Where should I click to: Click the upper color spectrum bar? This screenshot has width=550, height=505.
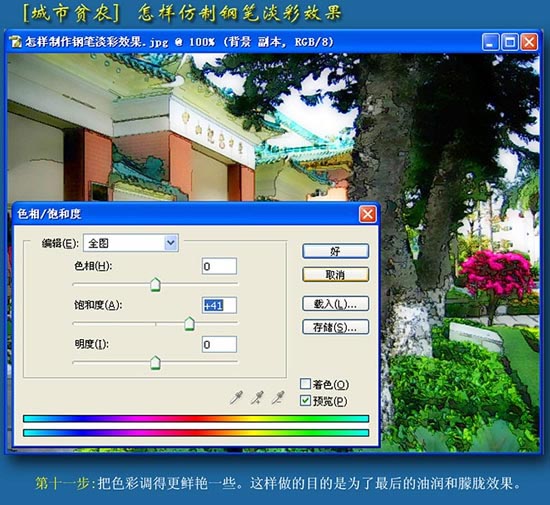point(196,419)
